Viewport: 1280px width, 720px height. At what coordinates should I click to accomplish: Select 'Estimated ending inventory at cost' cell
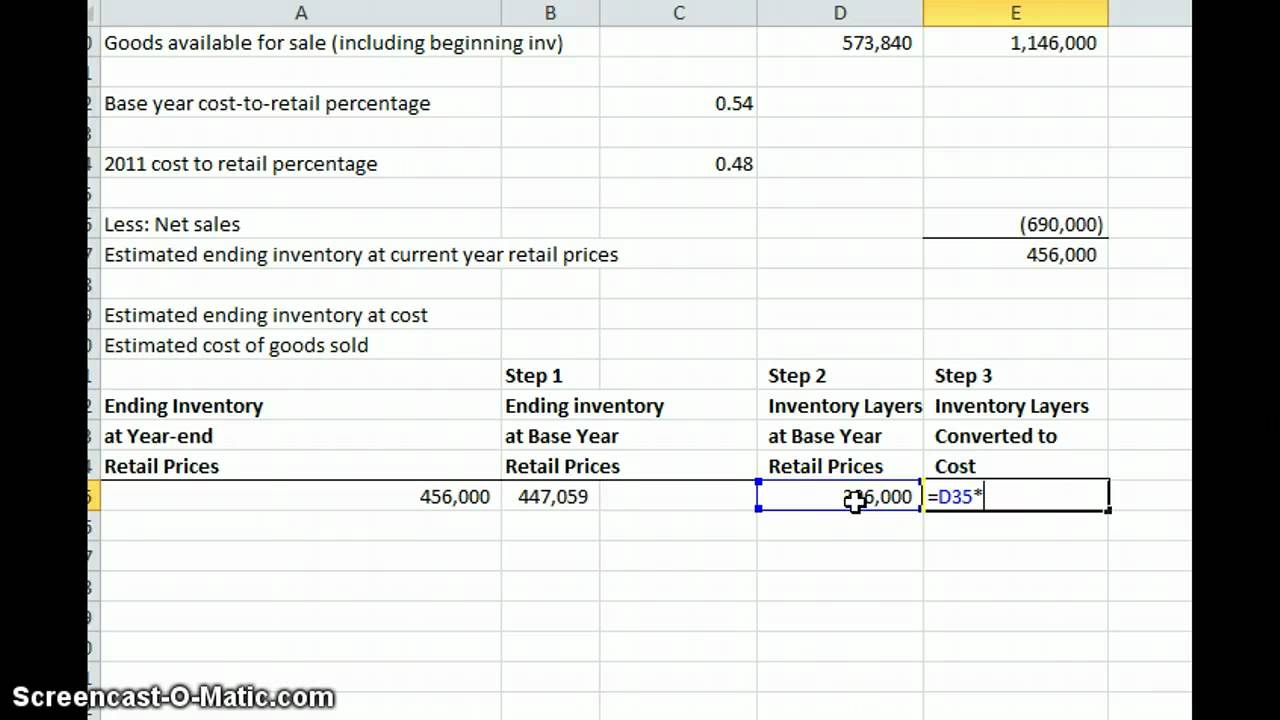coord(300,315)
